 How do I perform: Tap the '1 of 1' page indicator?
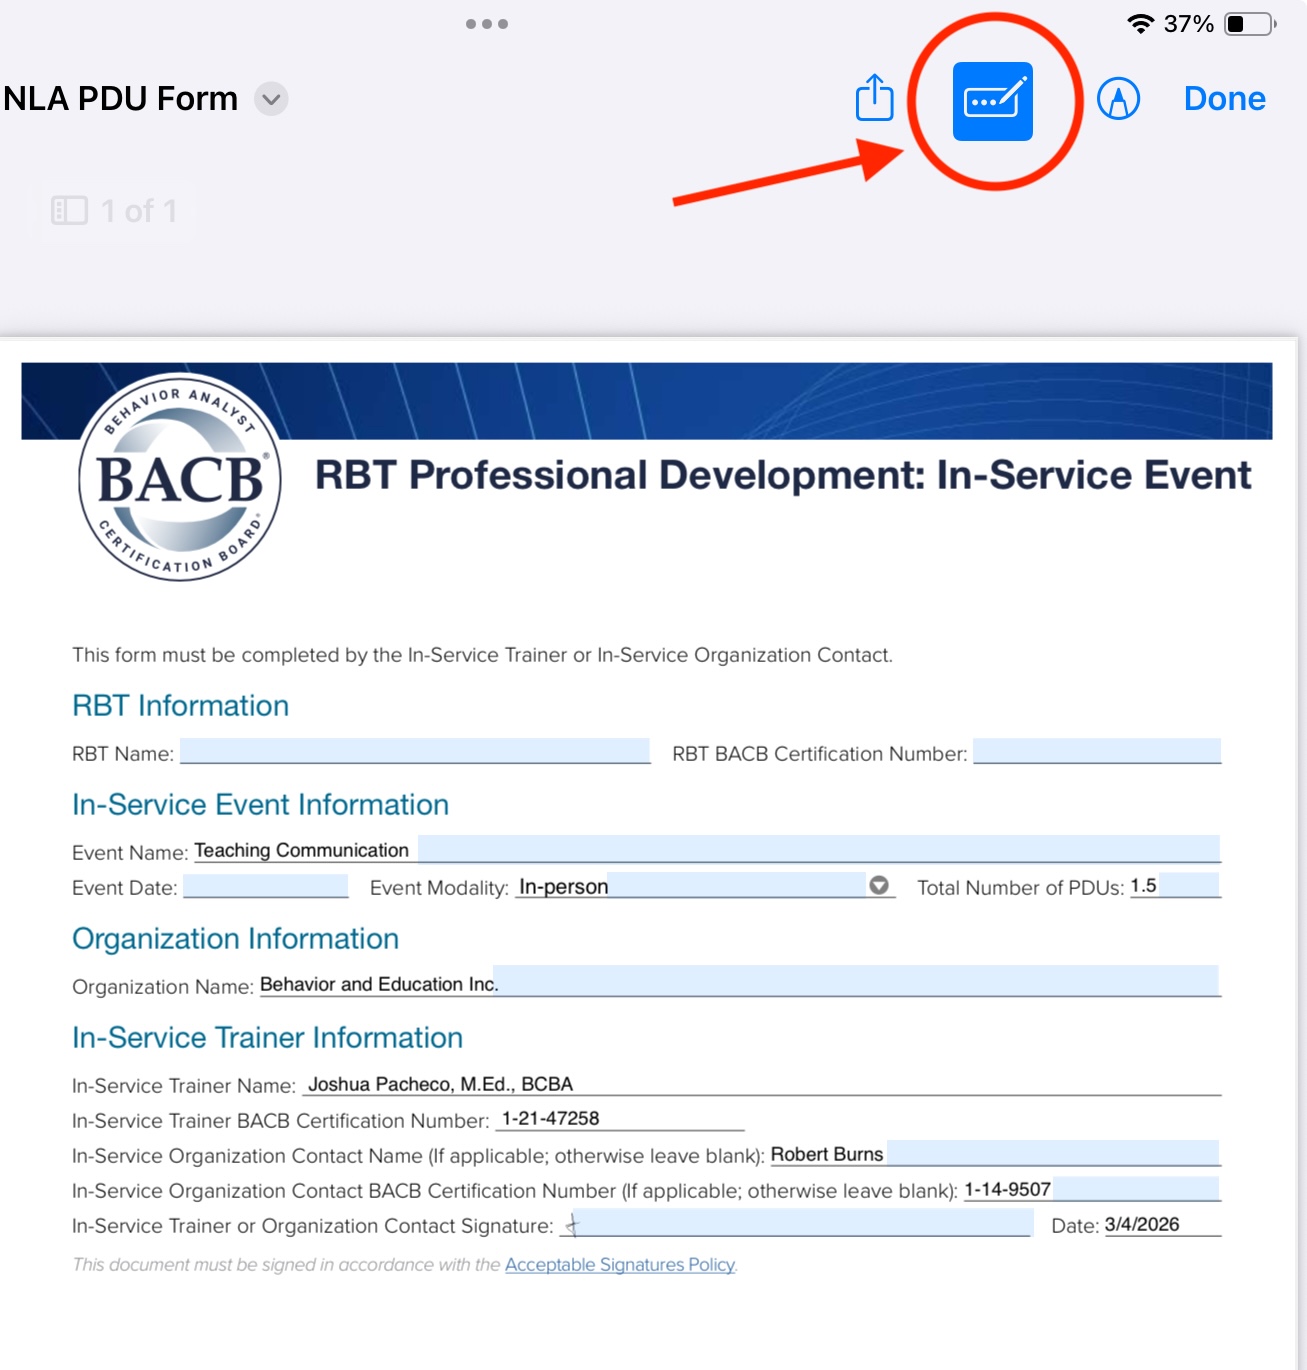tap(139, 210)
